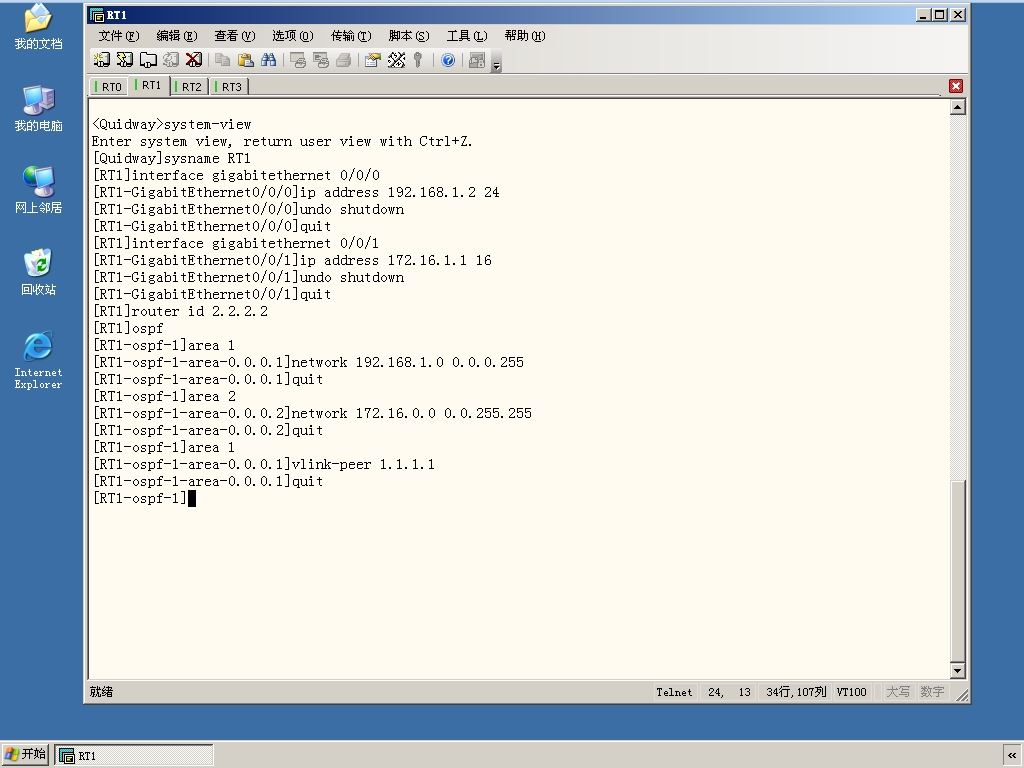The height and width of the screenshot is (768, 1024).
Task: Click the Disconnect red X icon
Action: 194,60
